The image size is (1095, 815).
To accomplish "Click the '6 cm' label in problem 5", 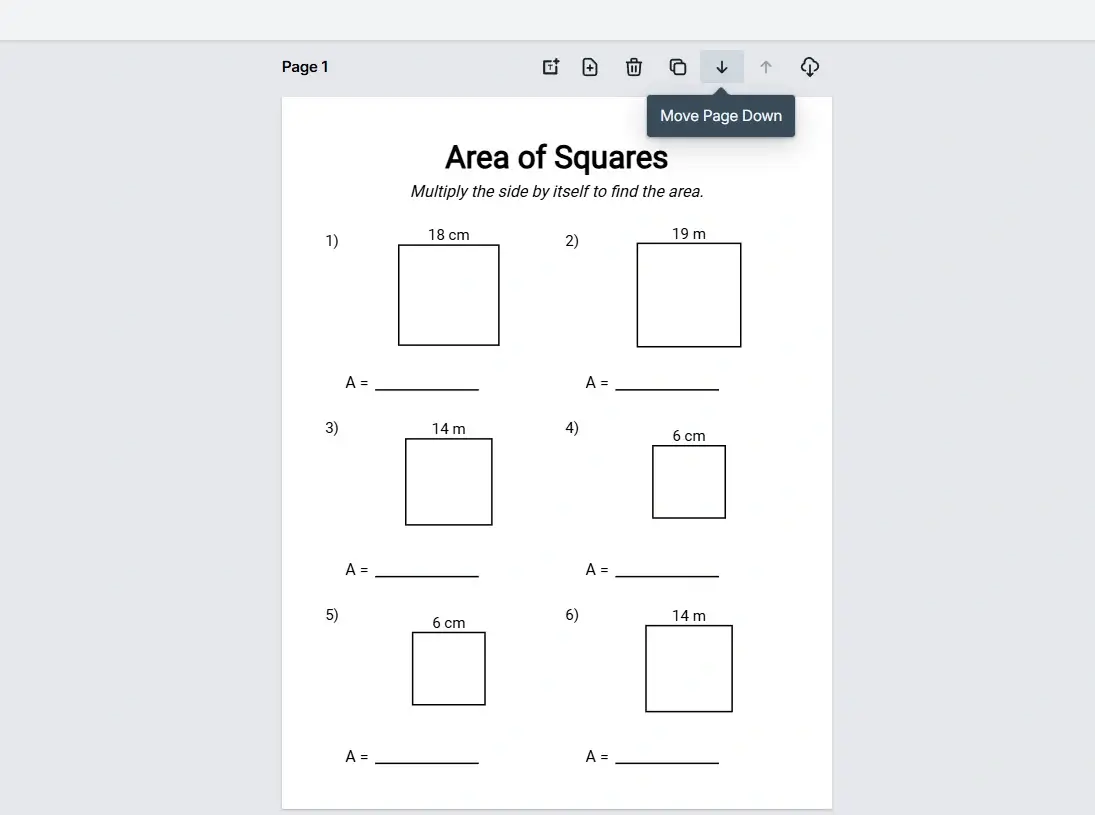I will (x=449, y=623).
